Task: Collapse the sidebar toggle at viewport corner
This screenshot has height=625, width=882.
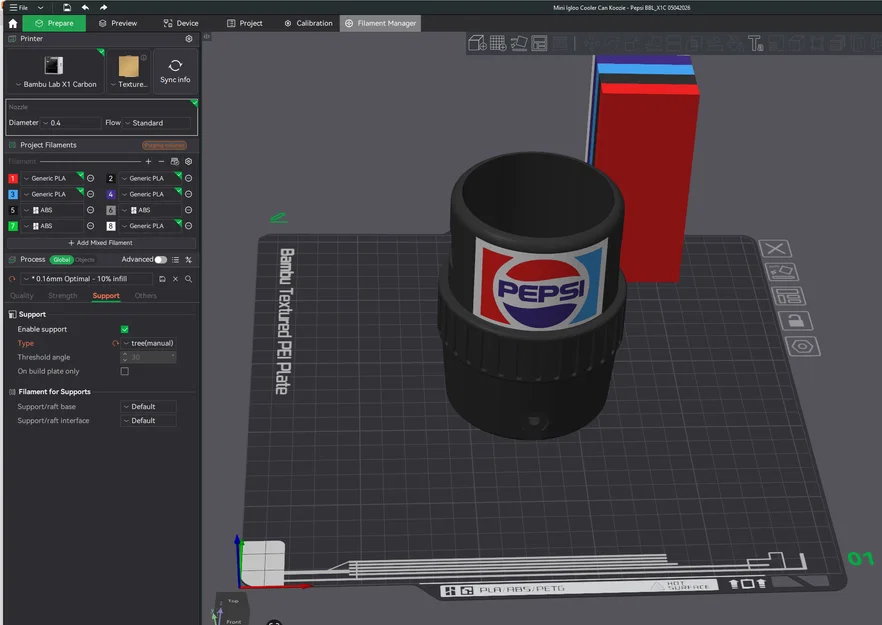Action: (x=206, y=37)
